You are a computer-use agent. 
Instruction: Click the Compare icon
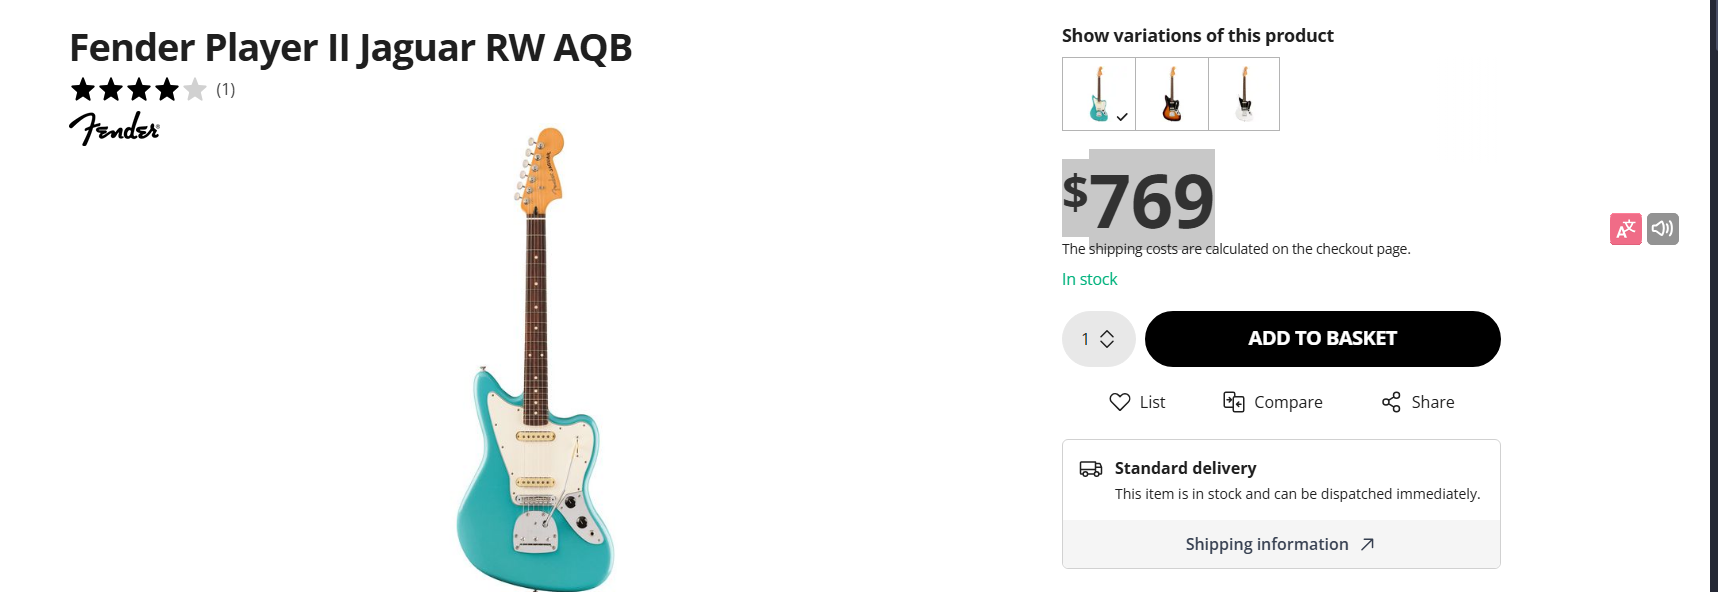pyautogui.click(x=1234, y=402)
